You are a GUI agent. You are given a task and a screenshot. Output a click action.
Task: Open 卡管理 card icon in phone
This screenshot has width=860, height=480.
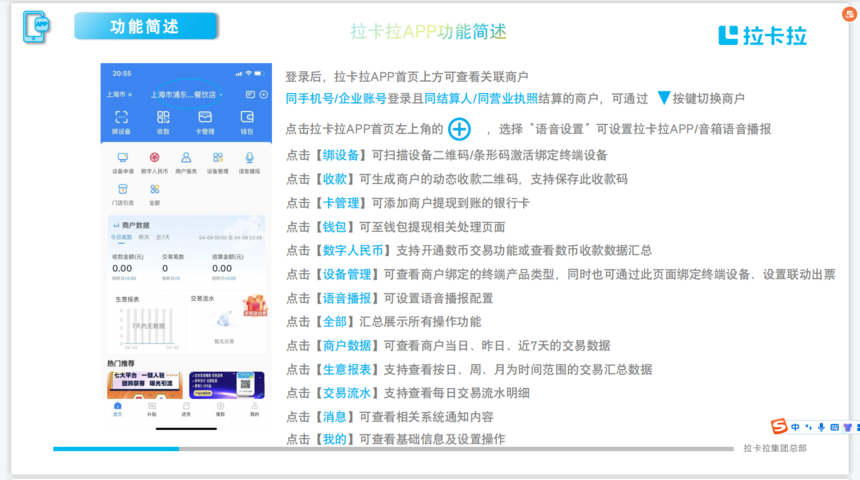click(205, 117)
